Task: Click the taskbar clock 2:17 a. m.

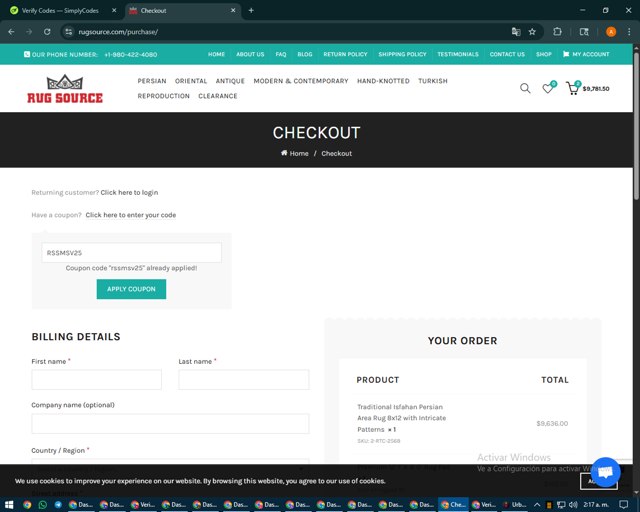Action: [596, 505]
